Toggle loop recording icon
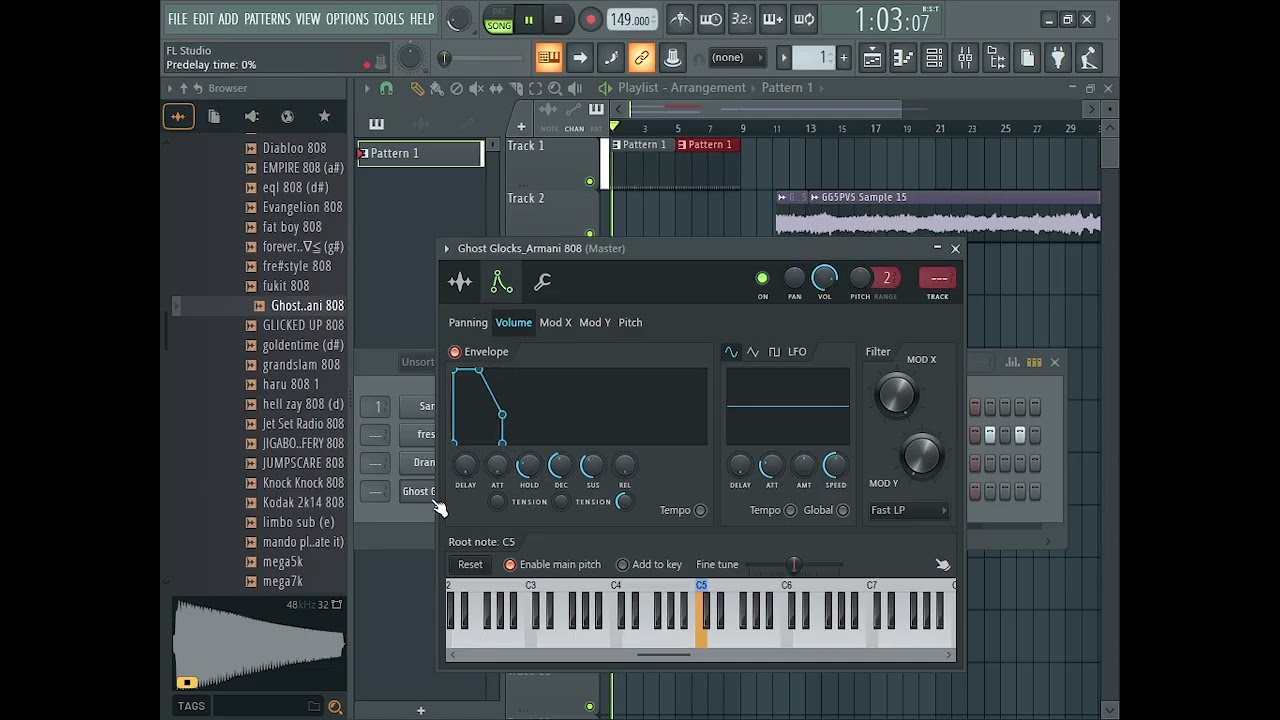Image resolution: width=1280 pixels, height=720 pixels. (x=804, y=19)
